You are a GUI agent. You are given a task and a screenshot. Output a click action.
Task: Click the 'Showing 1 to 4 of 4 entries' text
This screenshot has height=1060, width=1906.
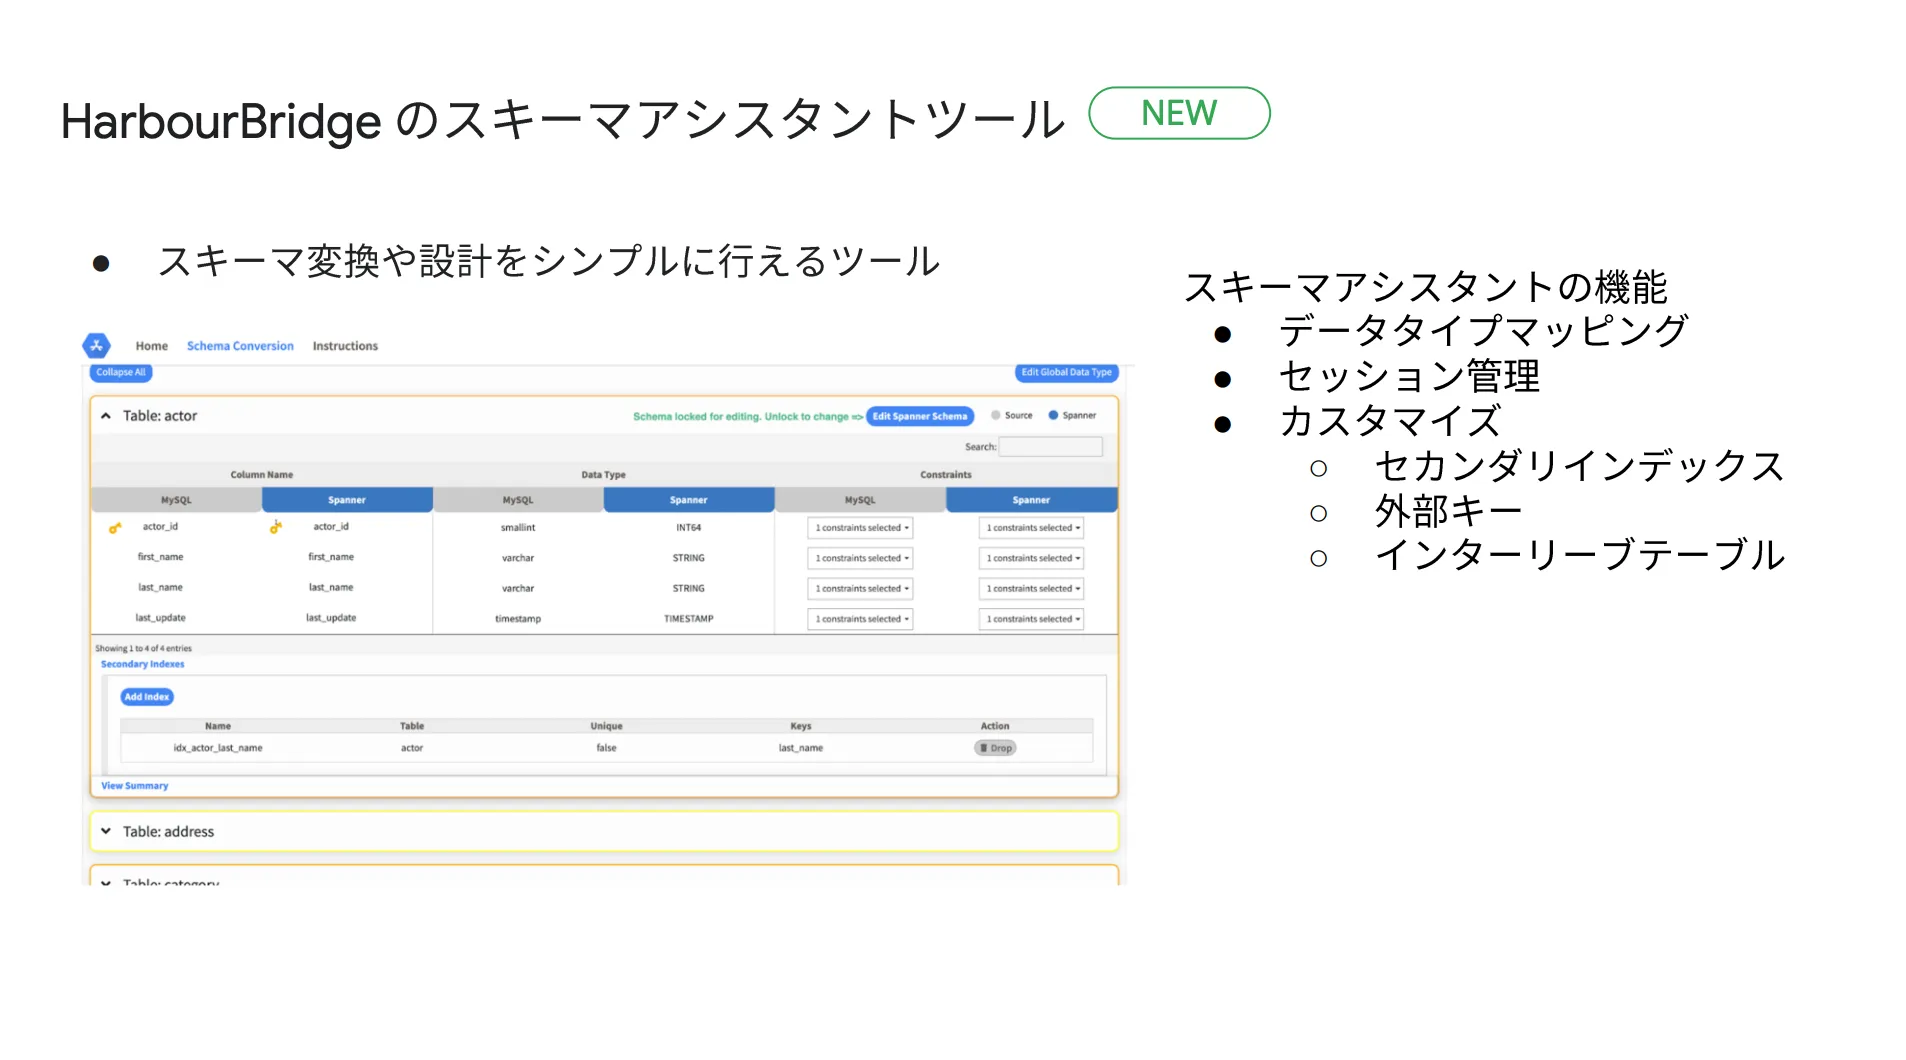(143, 648)
